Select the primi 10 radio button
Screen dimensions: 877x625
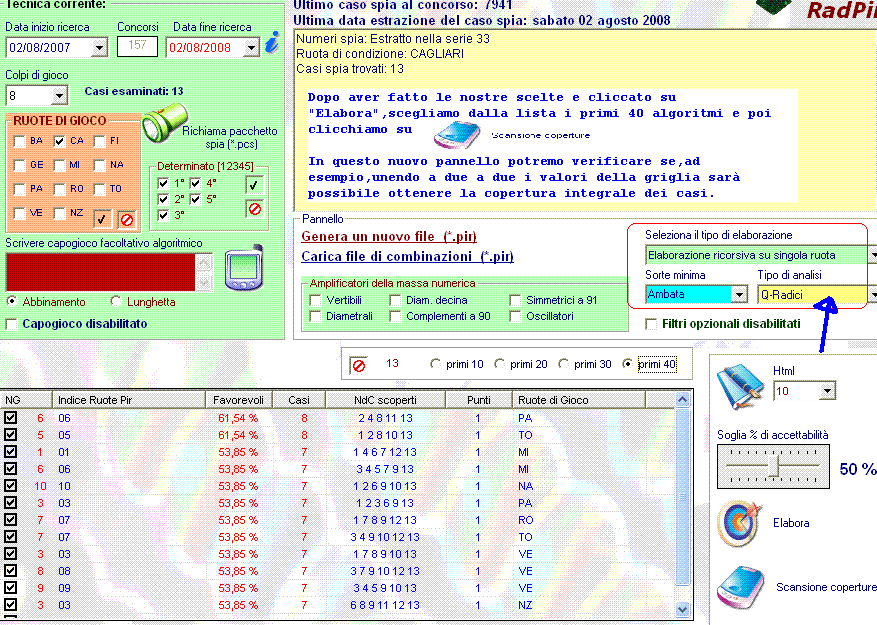pyautogui.click(x=434, y=365)
